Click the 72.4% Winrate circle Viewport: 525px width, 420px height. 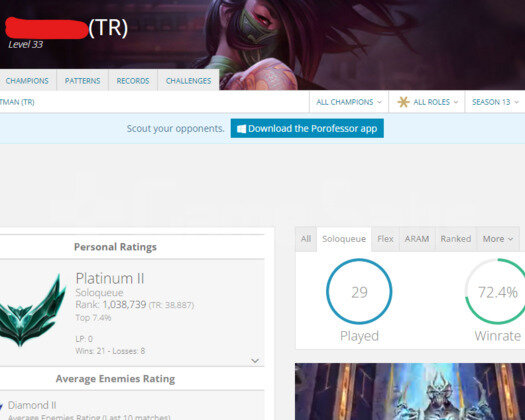[496, 291]
